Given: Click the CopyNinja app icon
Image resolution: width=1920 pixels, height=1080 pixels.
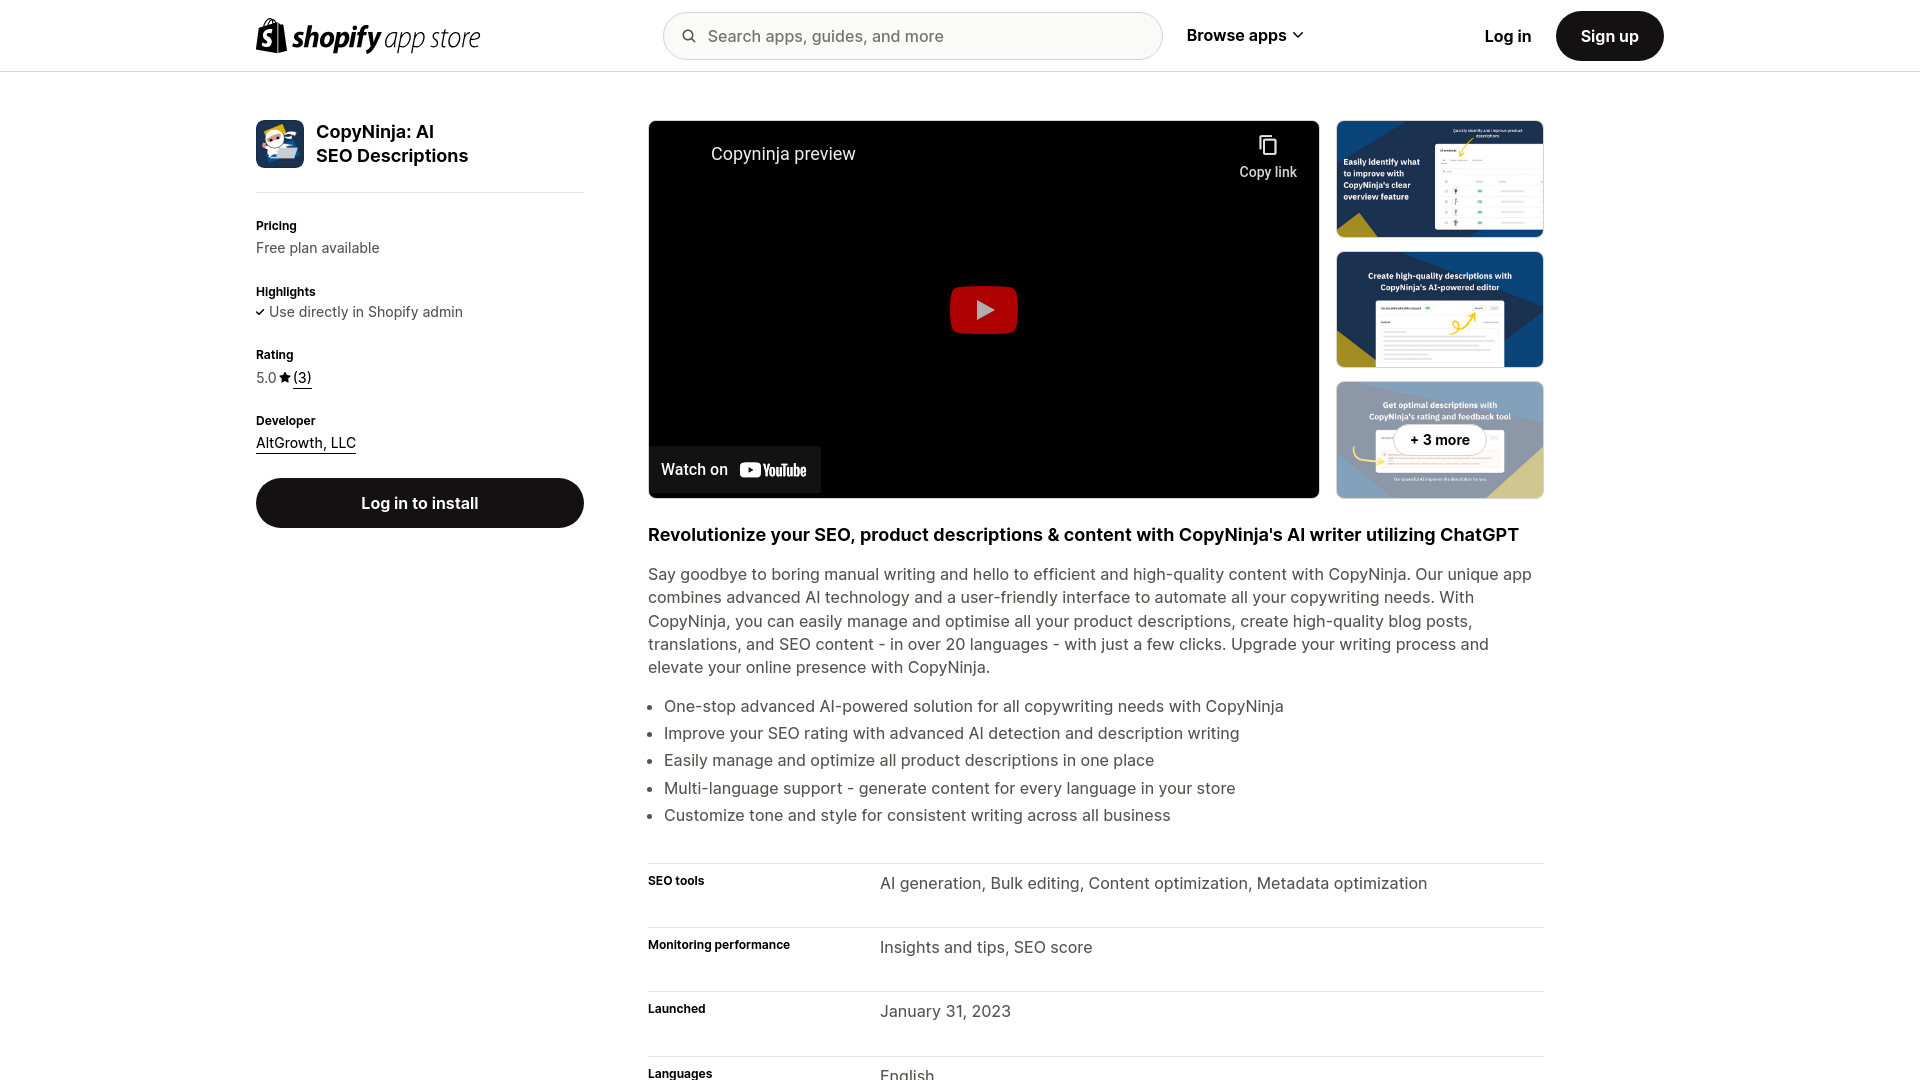Looking at the screenshot, I should coord(280,144).
